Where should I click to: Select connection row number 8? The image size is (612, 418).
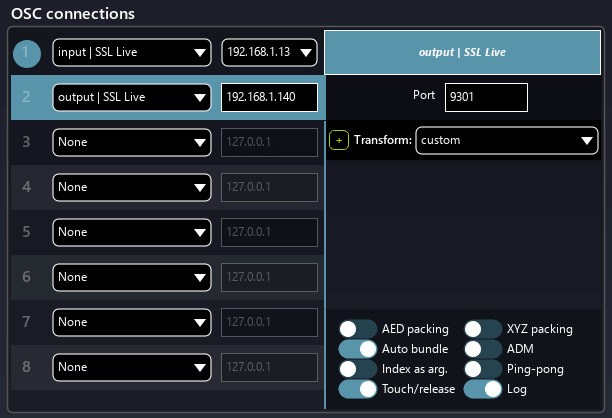pyautogui.click(x=28, y=367)
